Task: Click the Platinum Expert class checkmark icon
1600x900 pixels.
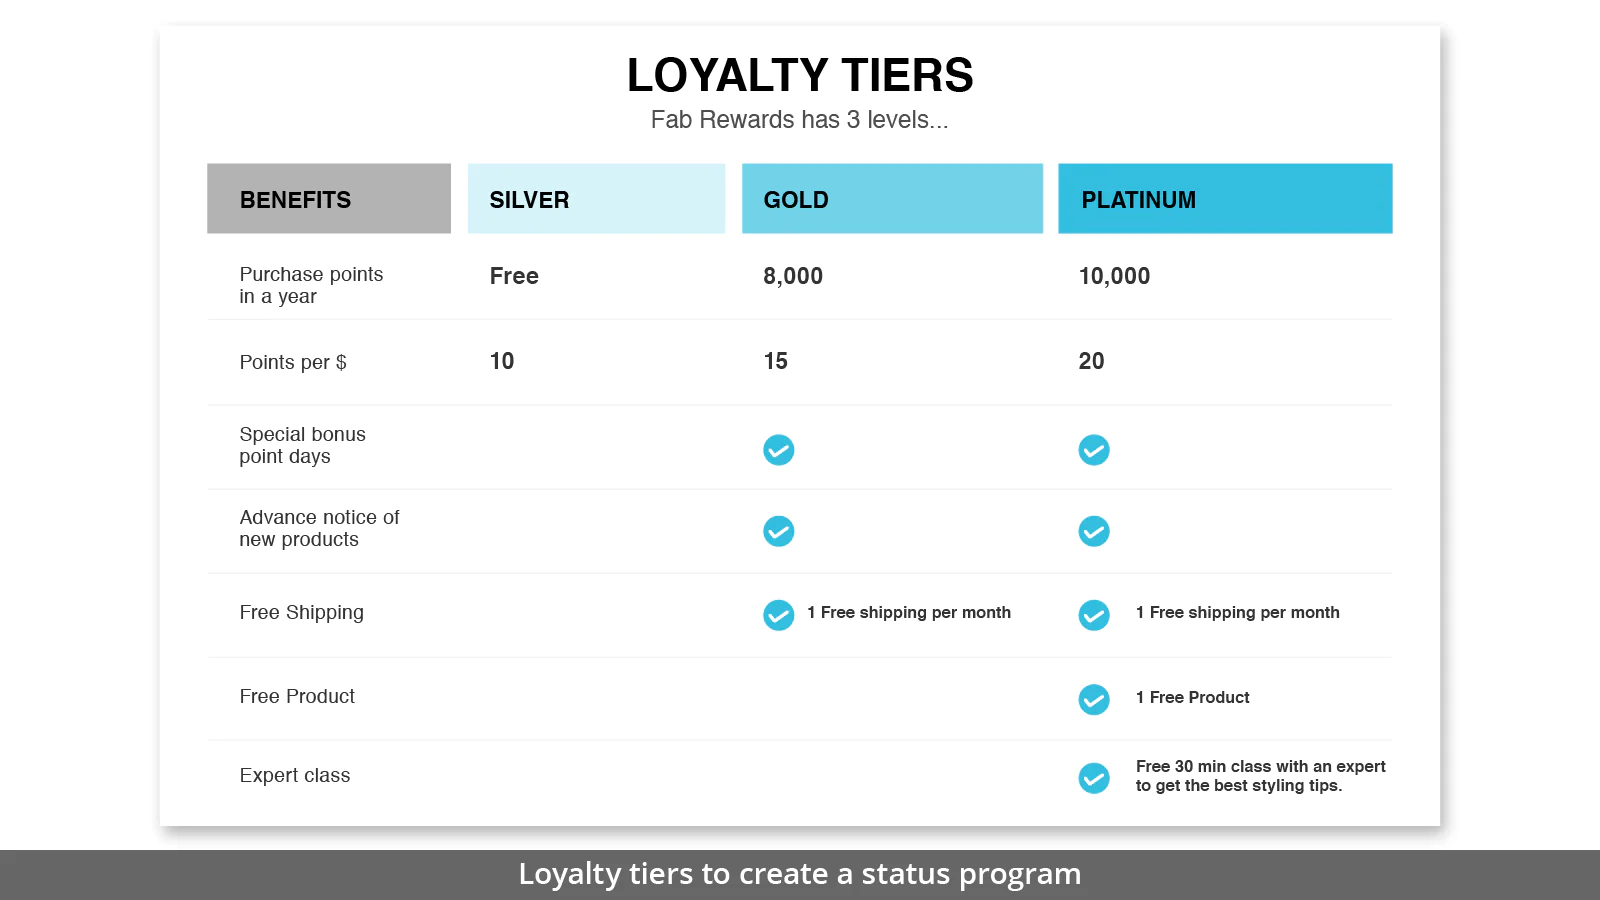Action: 1094,778
